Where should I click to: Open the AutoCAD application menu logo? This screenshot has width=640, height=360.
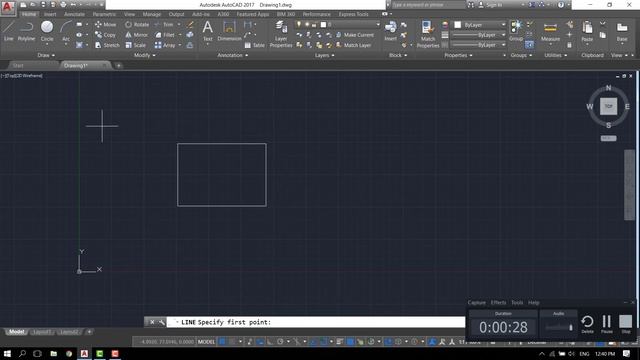tap(8, 7)
